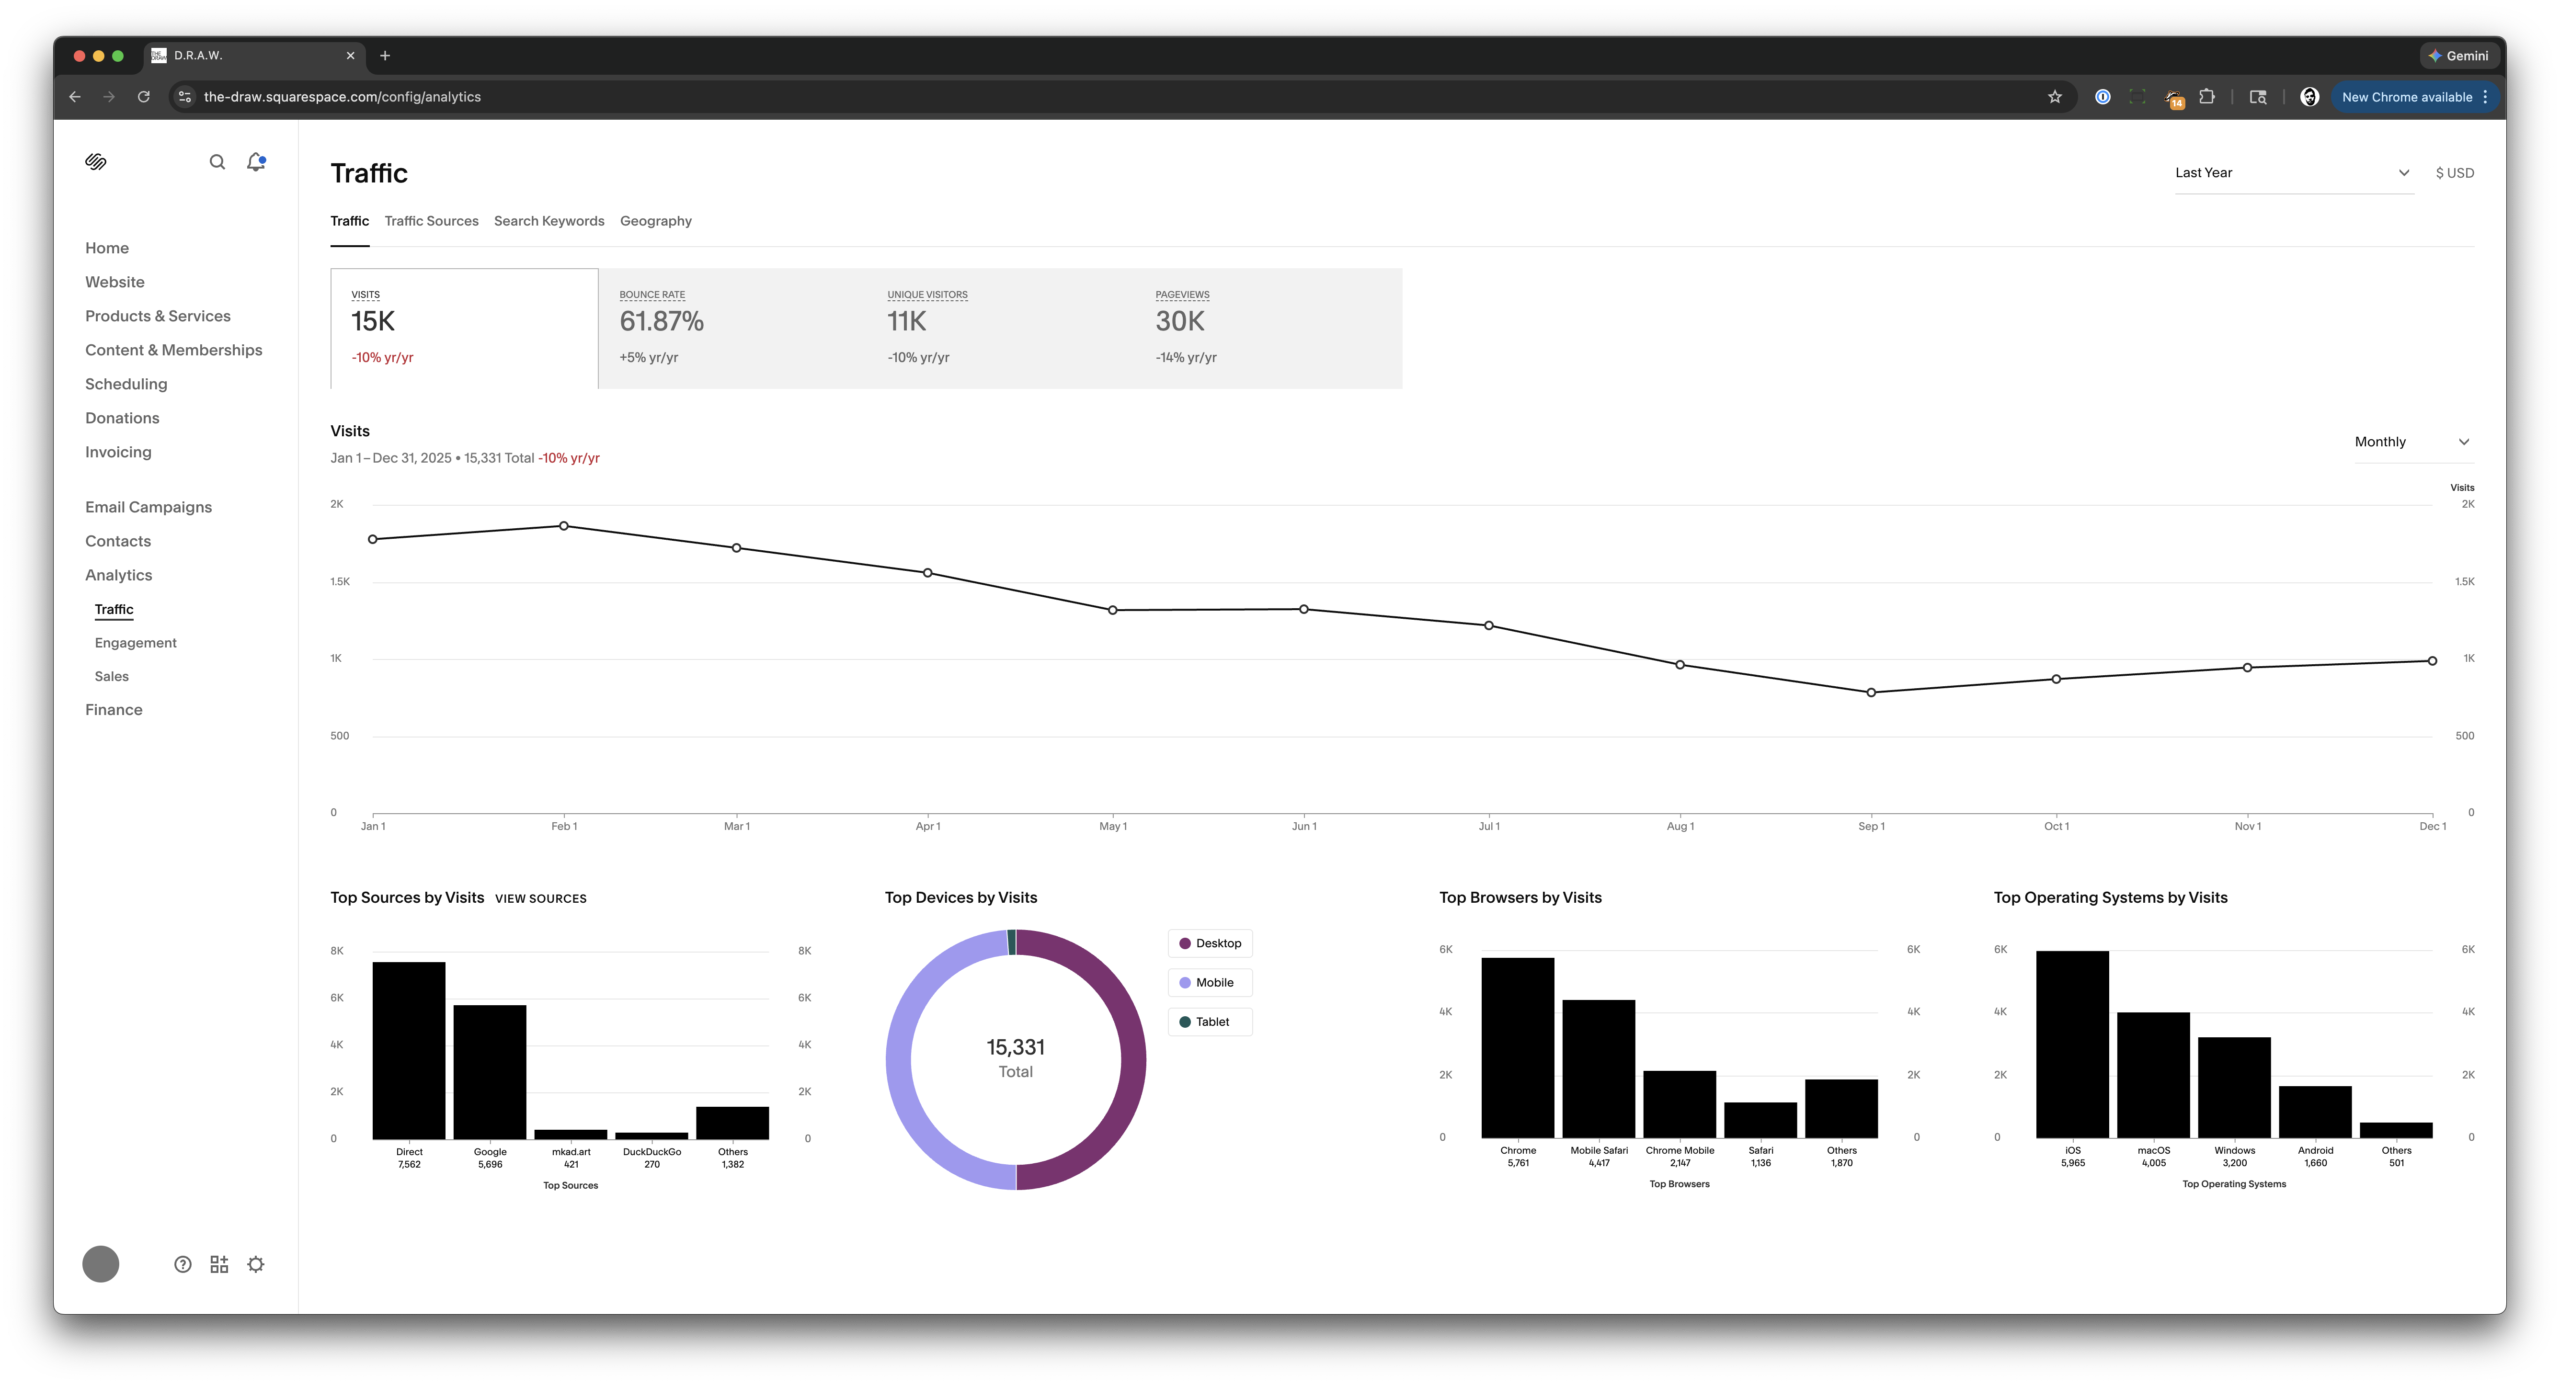The width and height of the screenshot is (2560, 1385).
Task: Toggle Desktop legend in devices chart
Action: (1210, 943)
